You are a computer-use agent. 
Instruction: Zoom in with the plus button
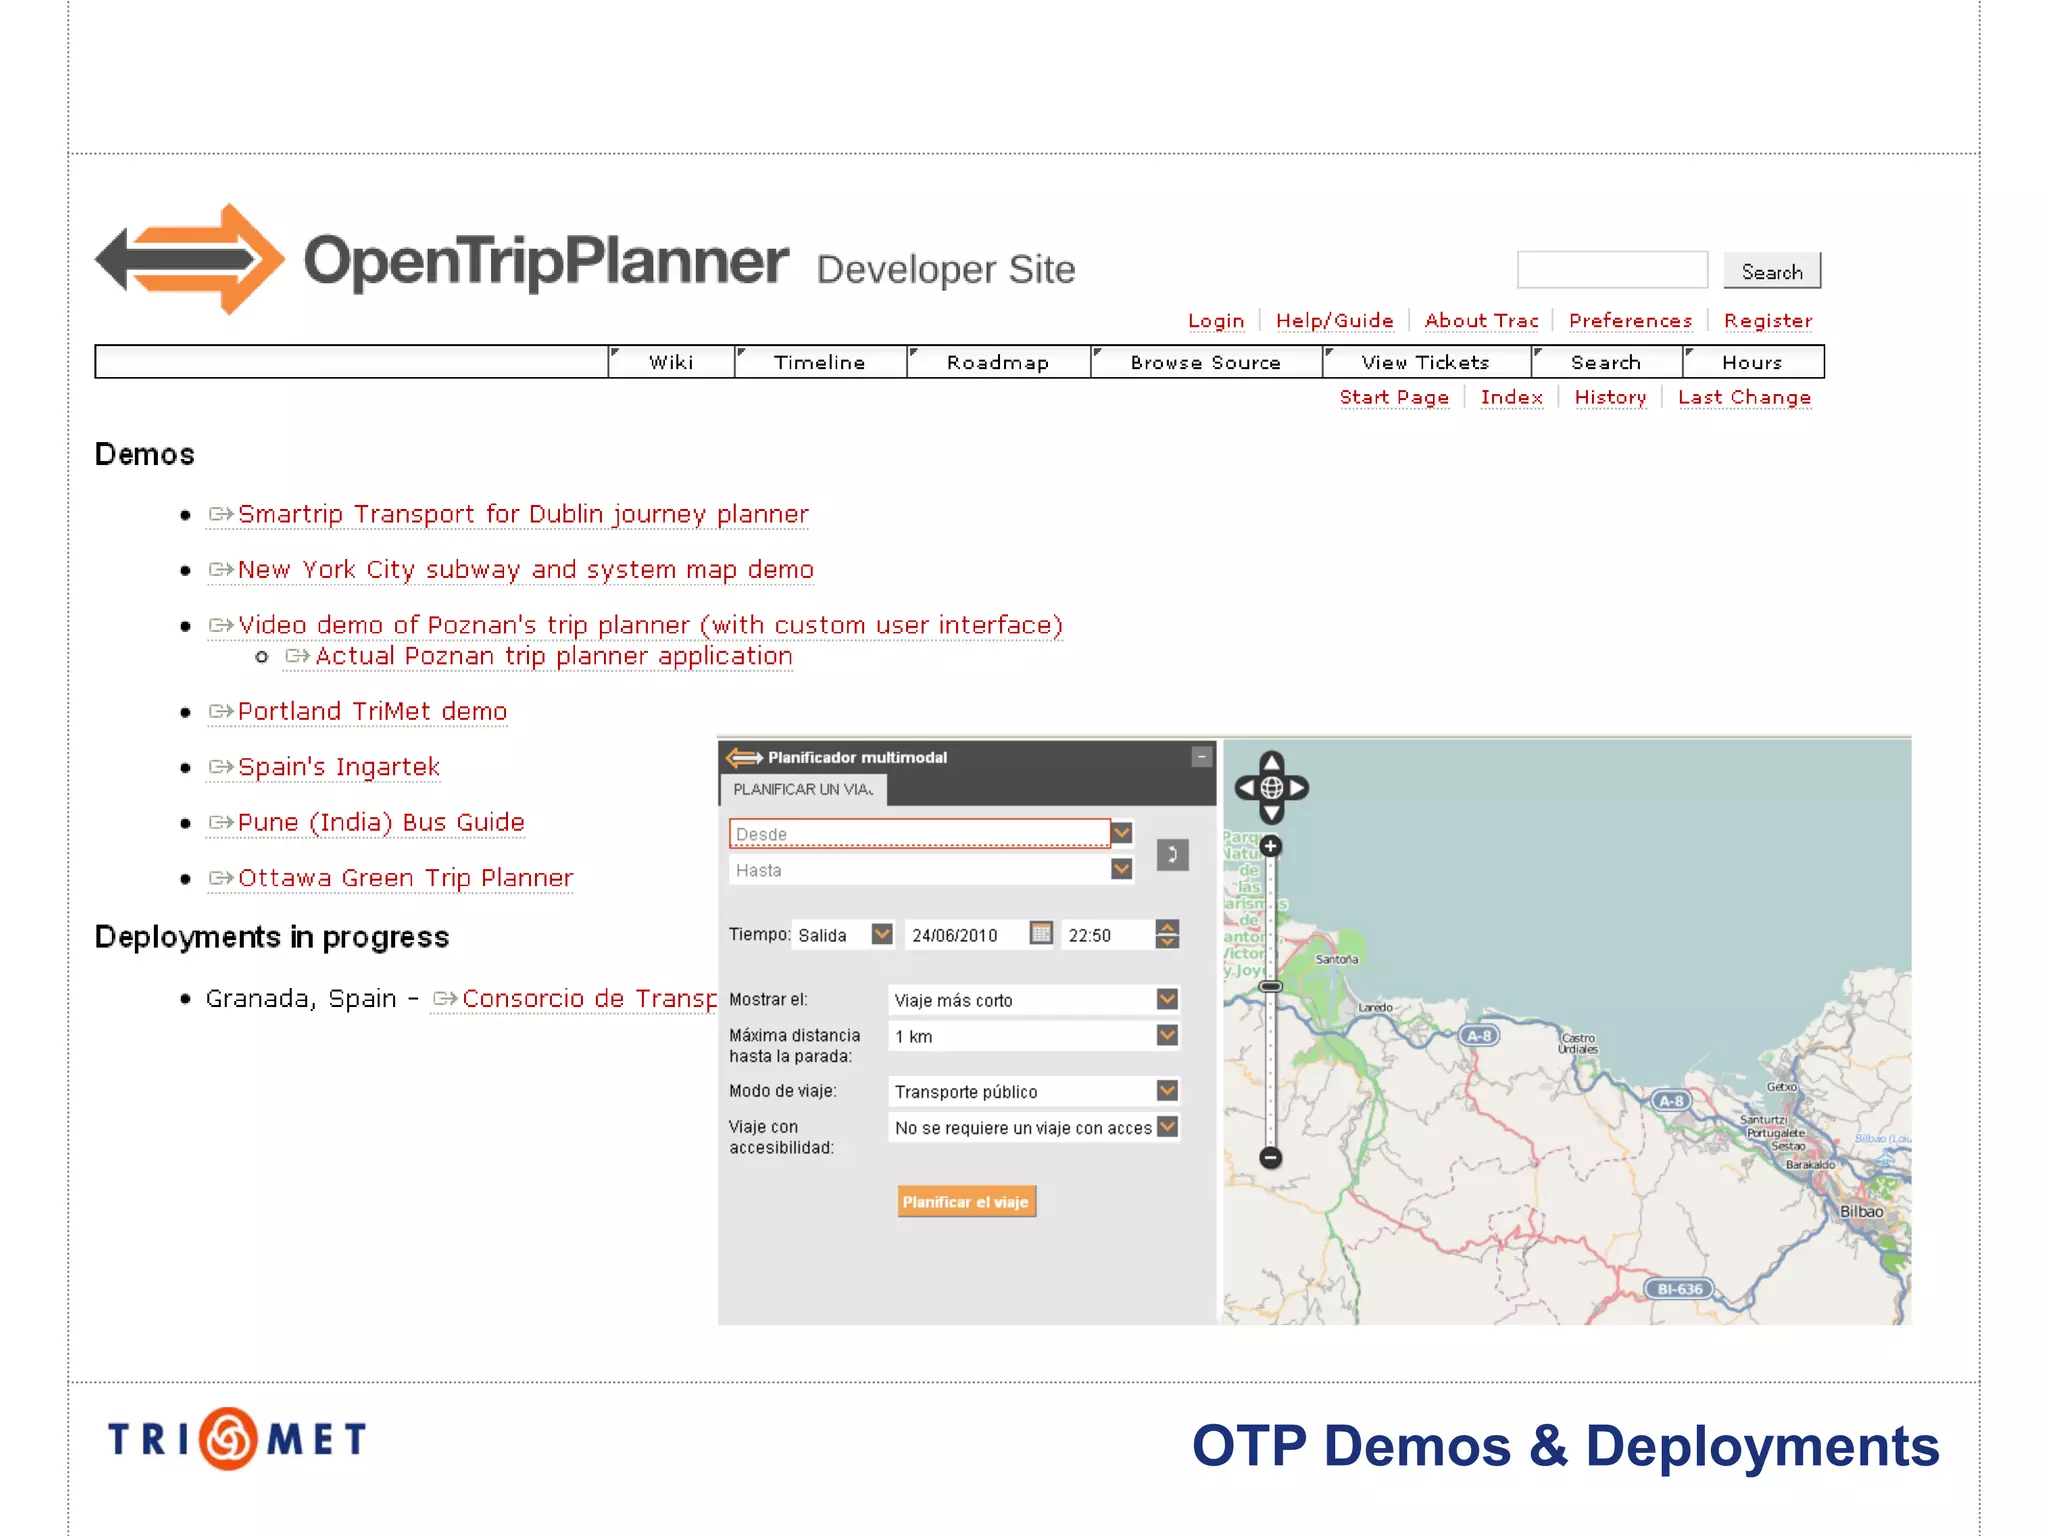[x=1270, y=847]
